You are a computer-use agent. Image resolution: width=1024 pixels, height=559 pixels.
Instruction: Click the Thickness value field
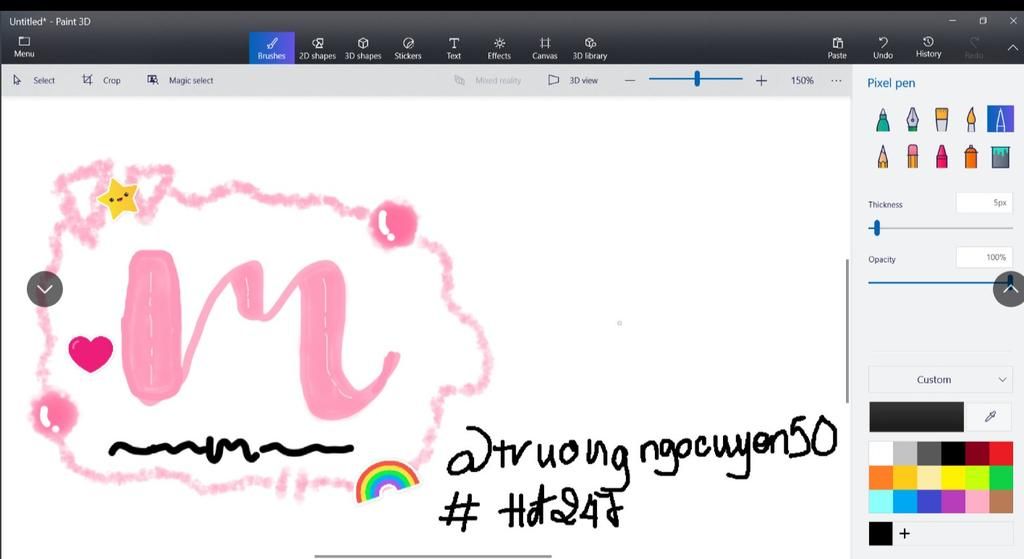984,202
